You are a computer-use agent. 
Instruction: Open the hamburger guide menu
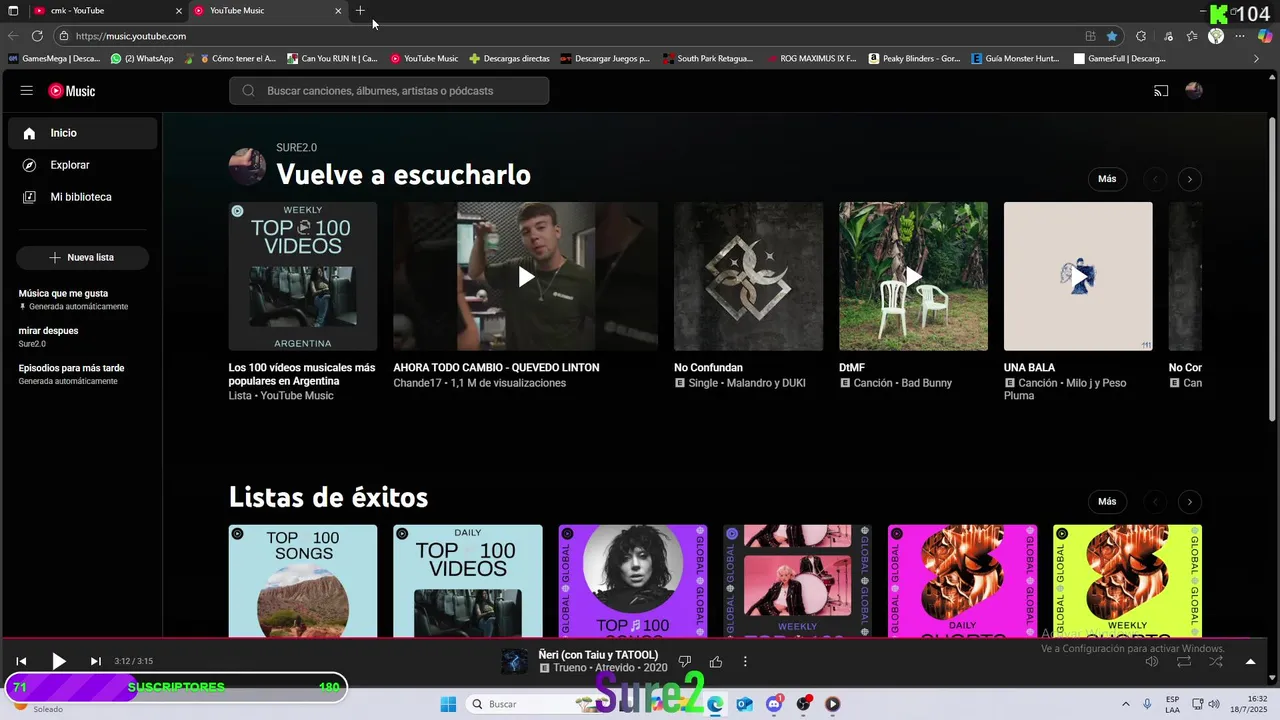(26, 91)
